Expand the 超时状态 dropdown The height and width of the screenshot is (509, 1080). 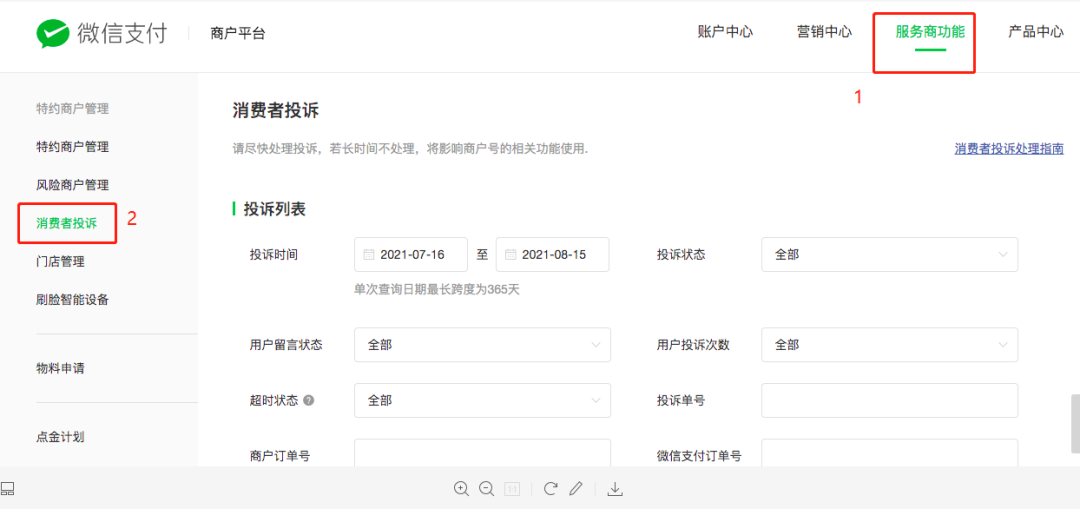(482, 400)
